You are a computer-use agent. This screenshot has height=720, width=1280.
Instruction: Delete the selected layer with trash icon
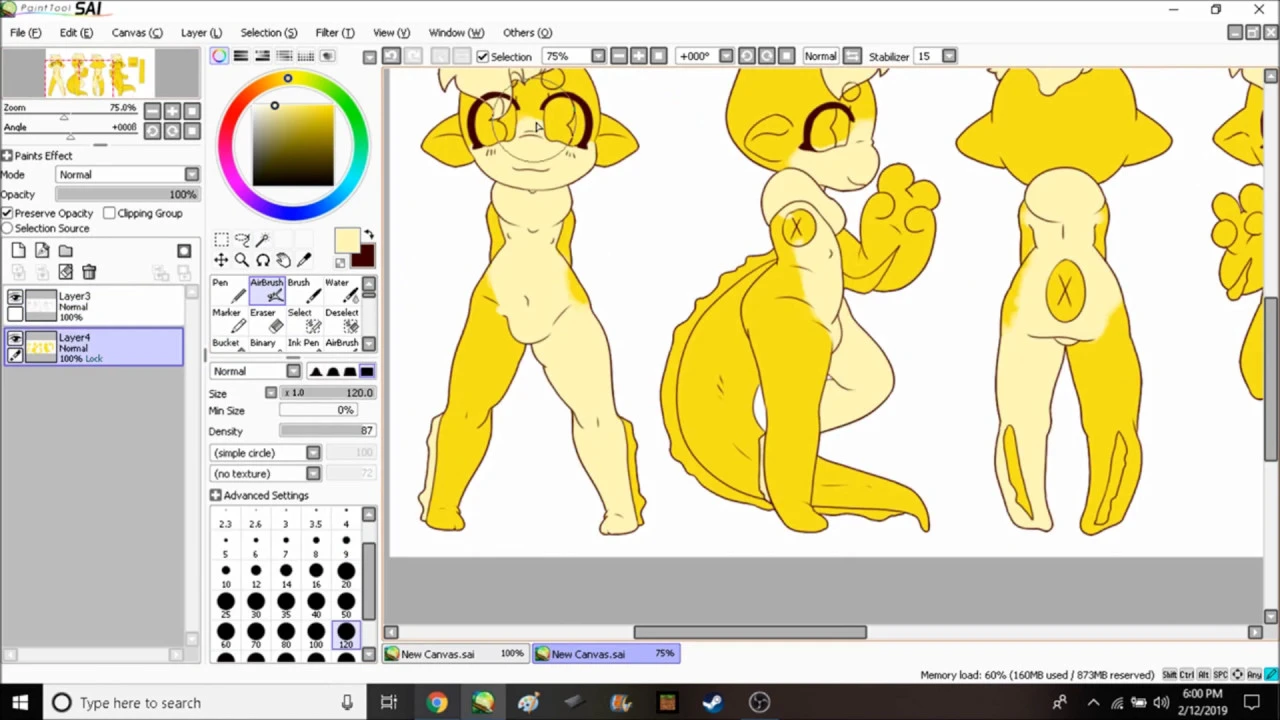click(x=89, y=272)
